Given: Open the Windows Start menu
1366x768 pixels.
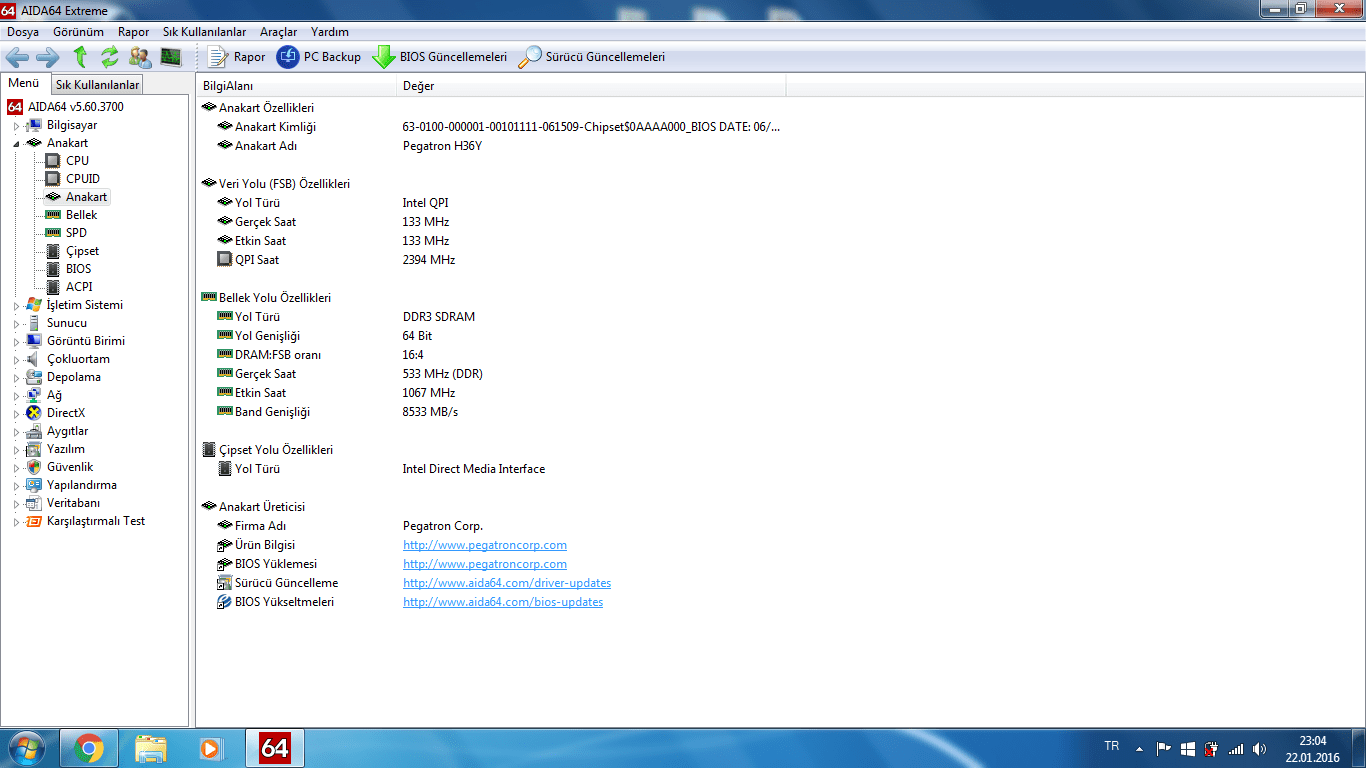Looking at the screenshot, I should pos(25,748).
